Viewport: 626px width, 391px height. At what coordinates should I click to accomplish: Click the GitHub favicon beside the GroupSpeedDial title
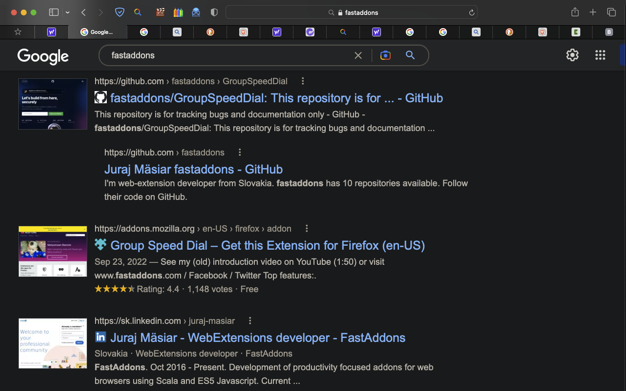pyautogui.click(x=101, y=97)
